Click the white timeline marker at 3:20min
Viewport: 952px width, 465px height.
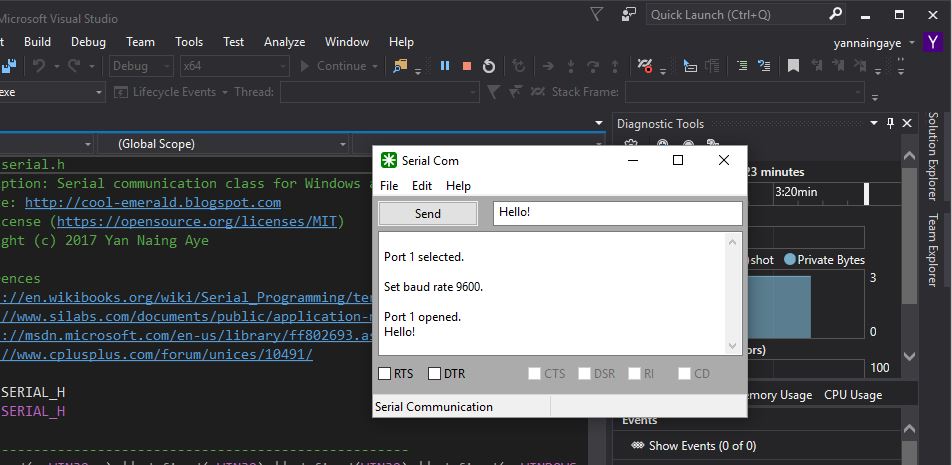click(x=867, y=194)
